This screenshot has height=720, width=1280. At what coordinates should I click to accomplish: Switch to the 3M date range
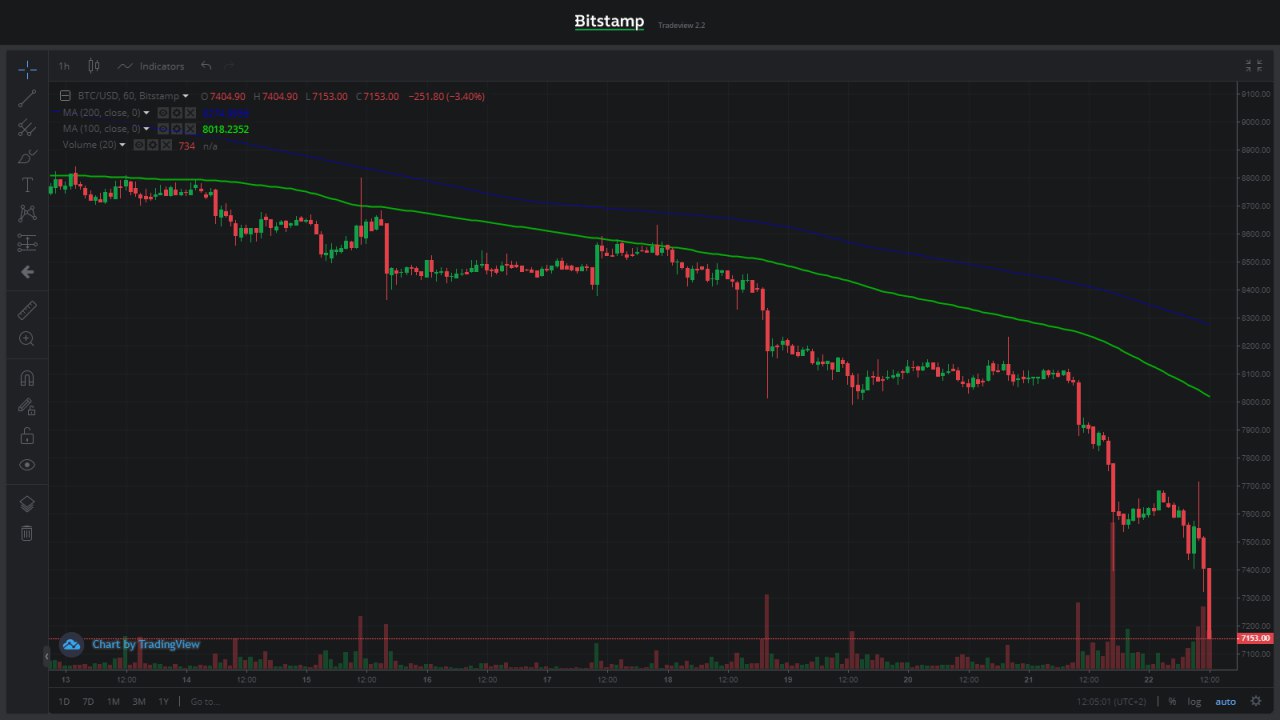coord(138,702)
